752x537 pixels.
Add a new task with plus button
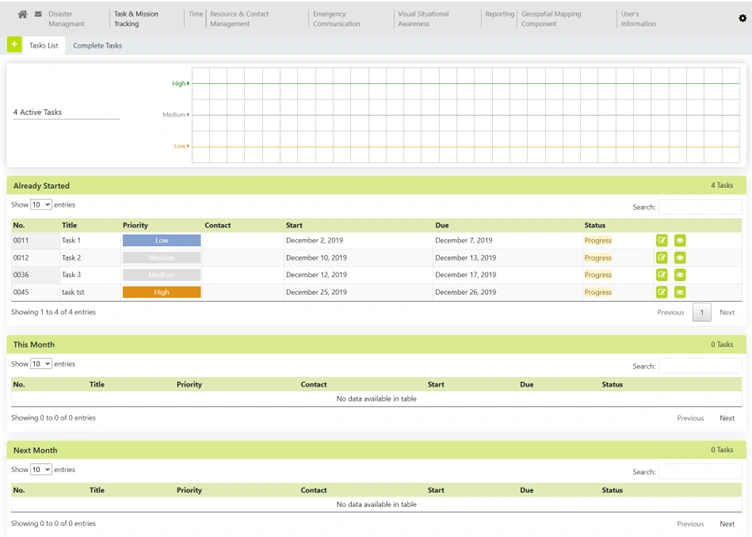coord(14,45)
